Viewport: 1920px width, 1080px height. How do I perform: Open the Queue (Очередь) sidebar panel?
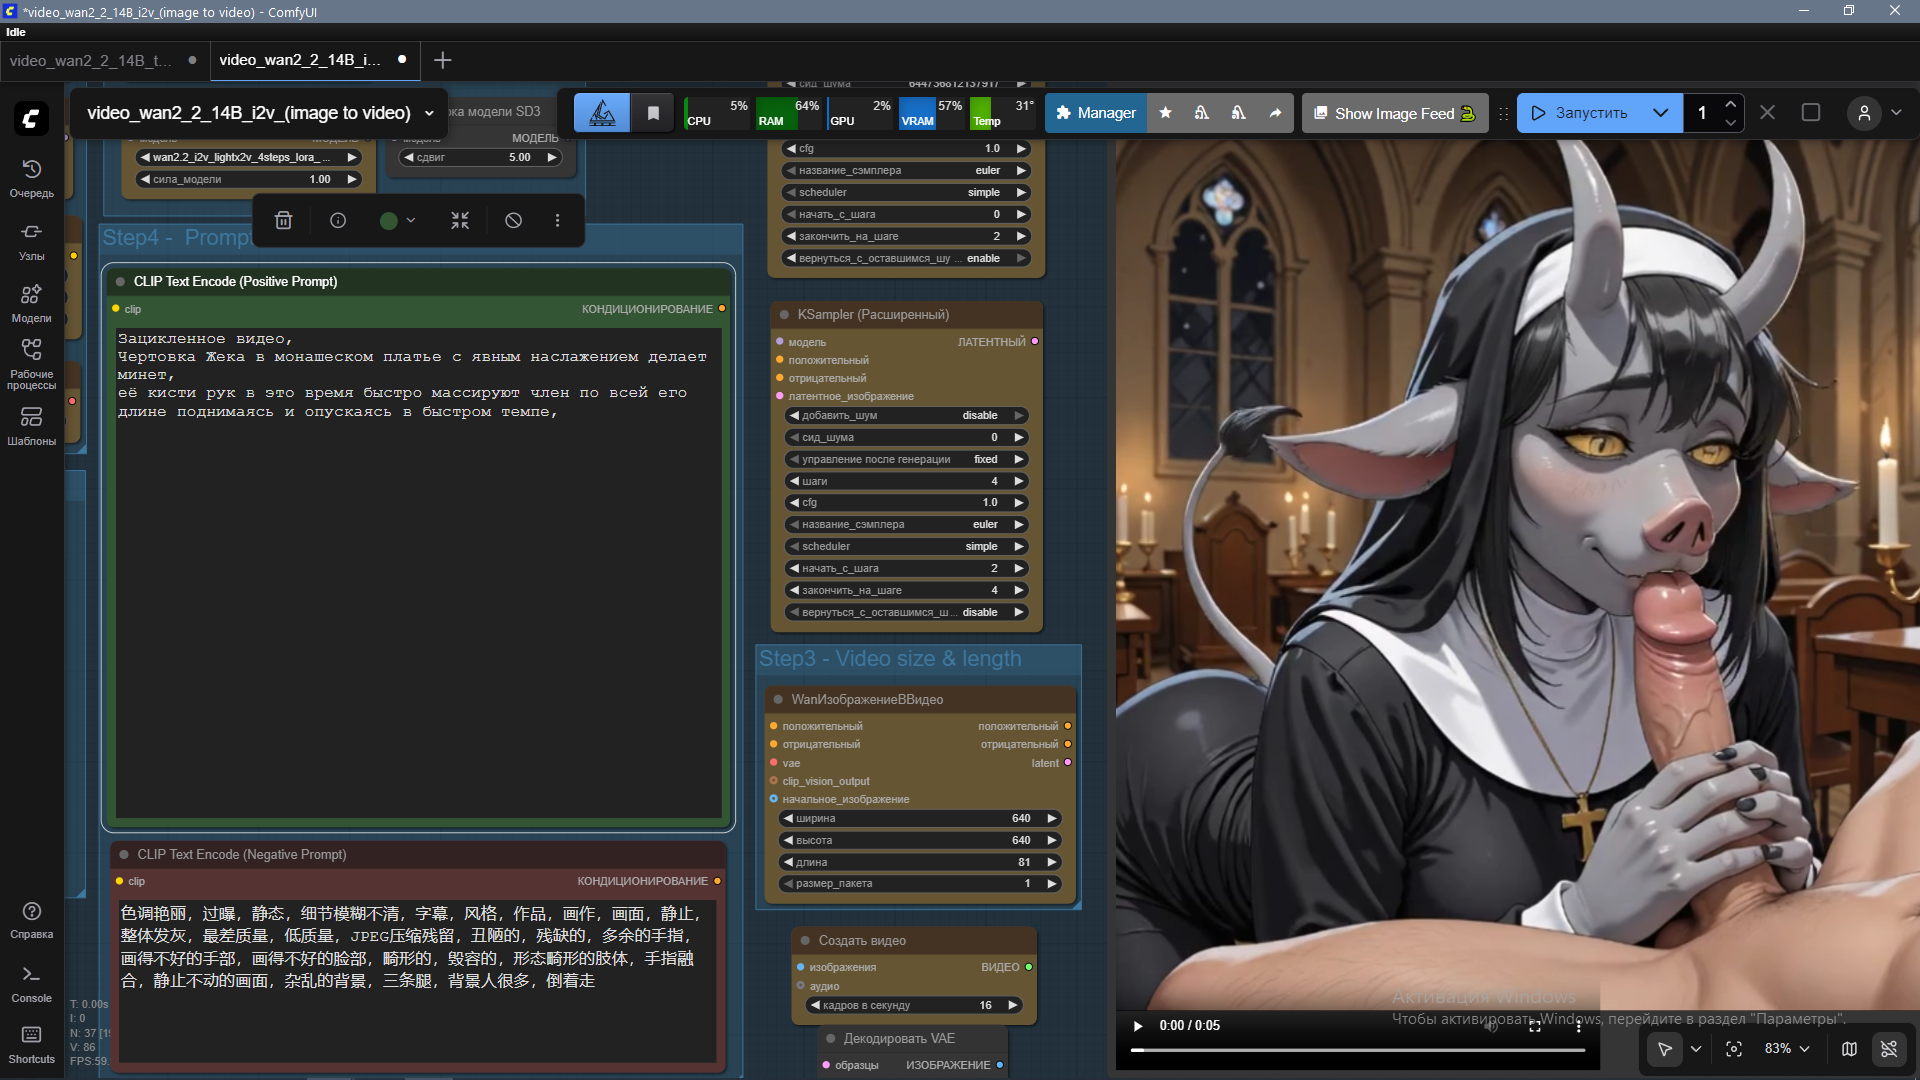31,177
